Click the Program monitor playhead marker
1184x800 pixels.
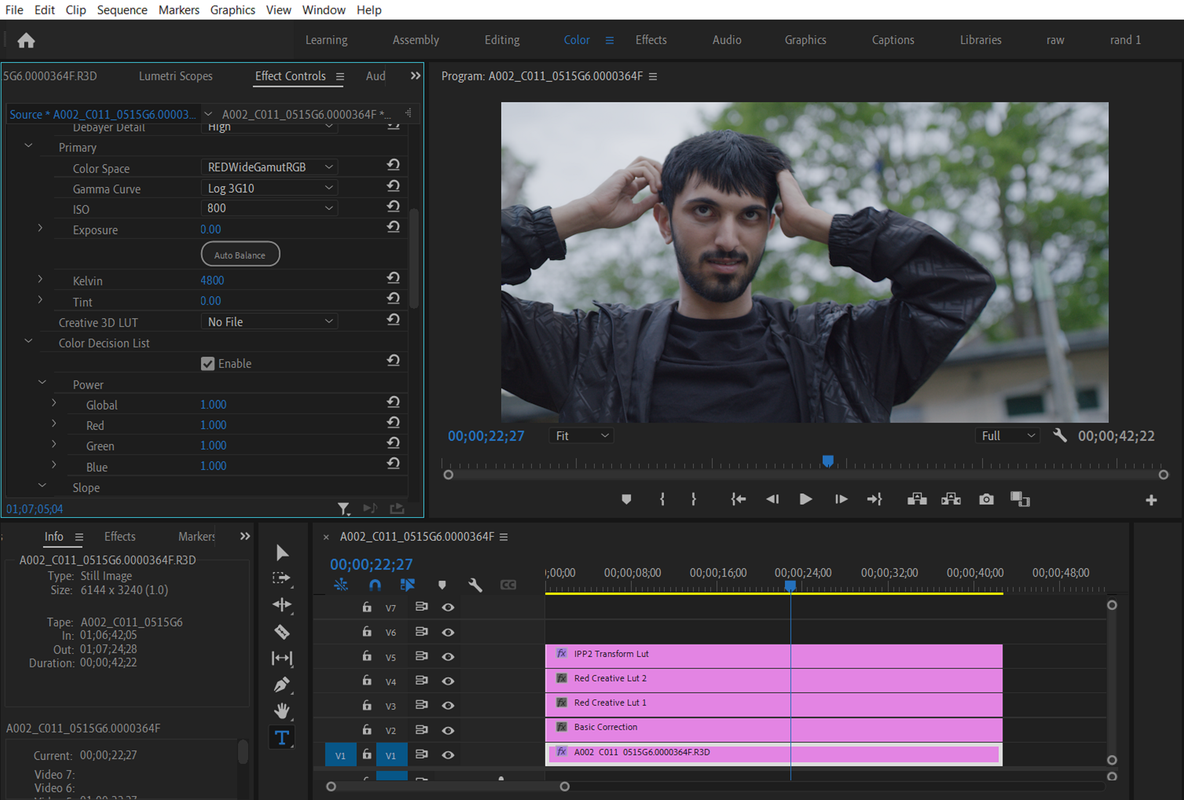pyautogui.click(x=828, y=461)
